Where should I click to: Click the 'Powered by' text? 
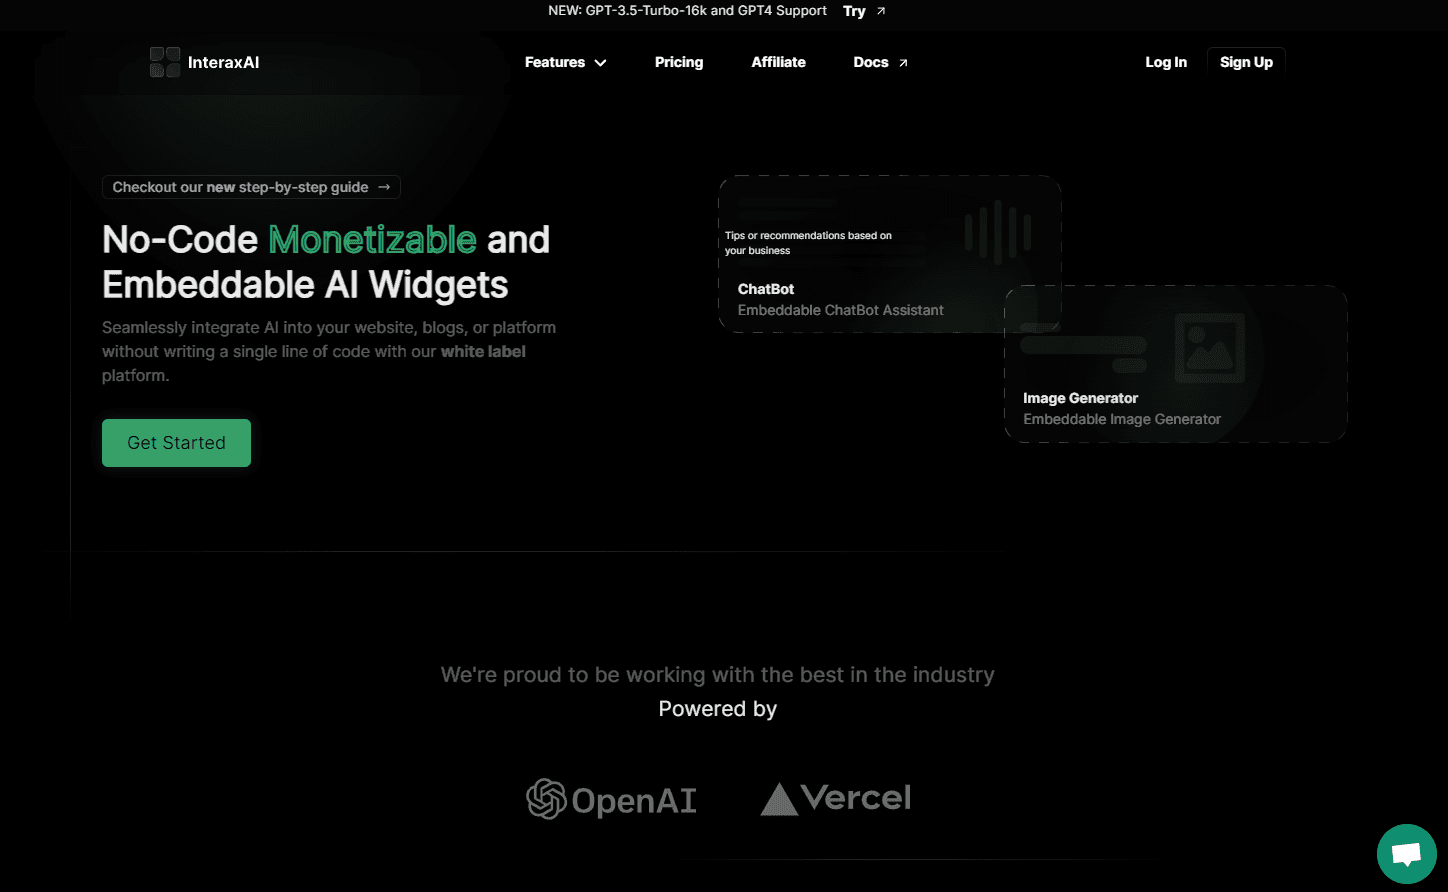point(717,709)
